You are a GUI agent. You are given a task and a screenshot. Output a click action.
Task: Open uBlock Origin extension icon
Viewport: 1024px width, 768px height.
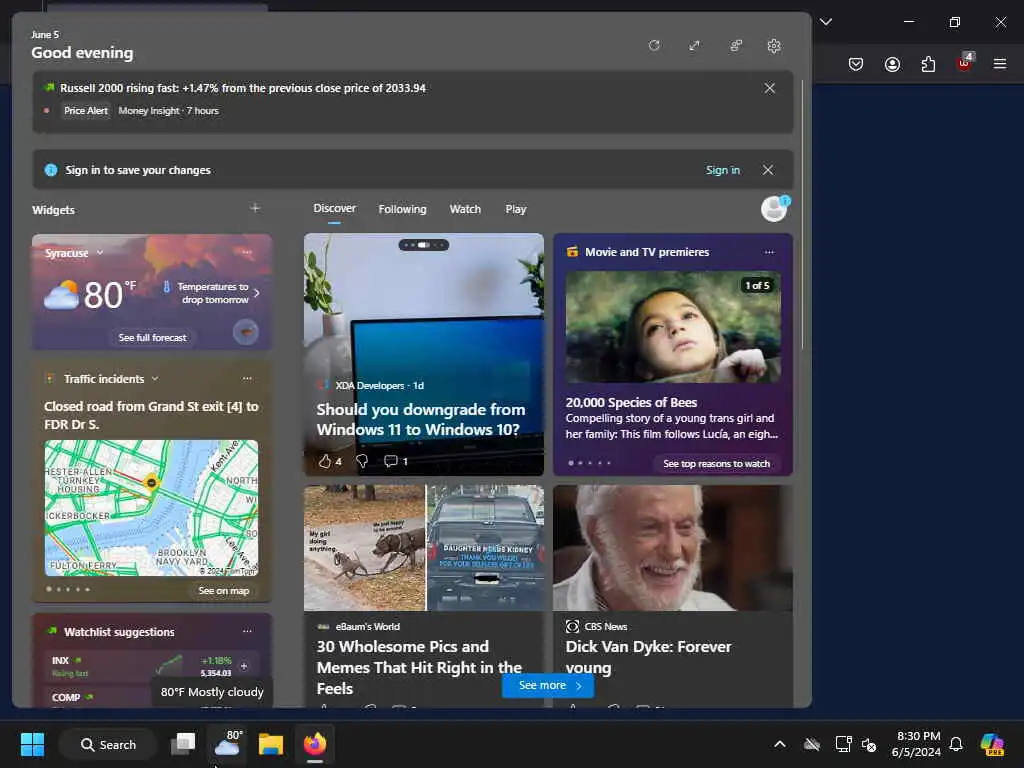click(965, 63)
